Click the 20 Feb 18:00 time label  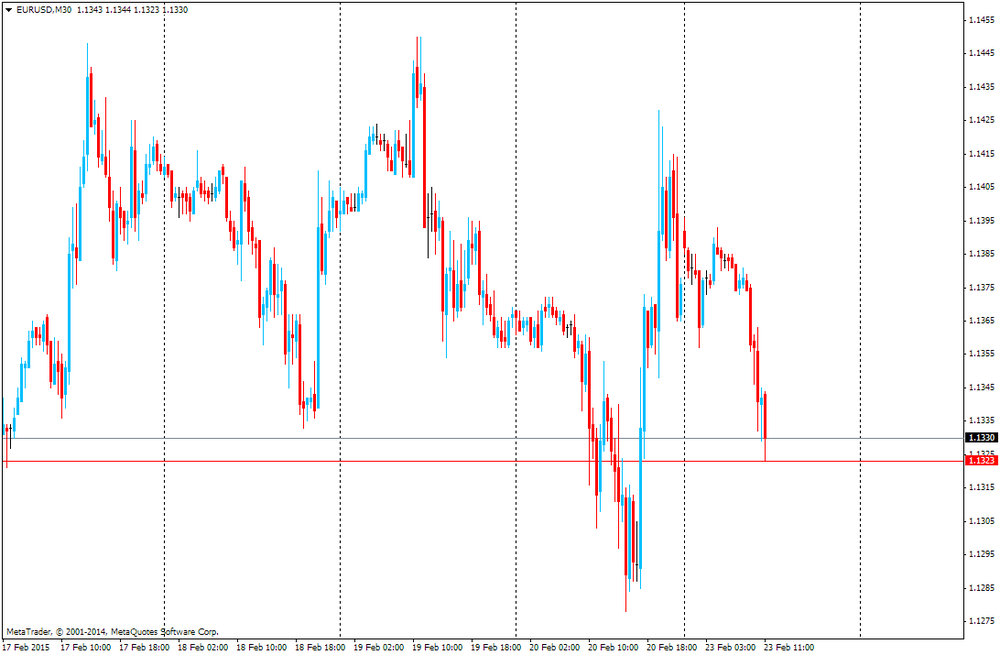(x=672, y=647)
